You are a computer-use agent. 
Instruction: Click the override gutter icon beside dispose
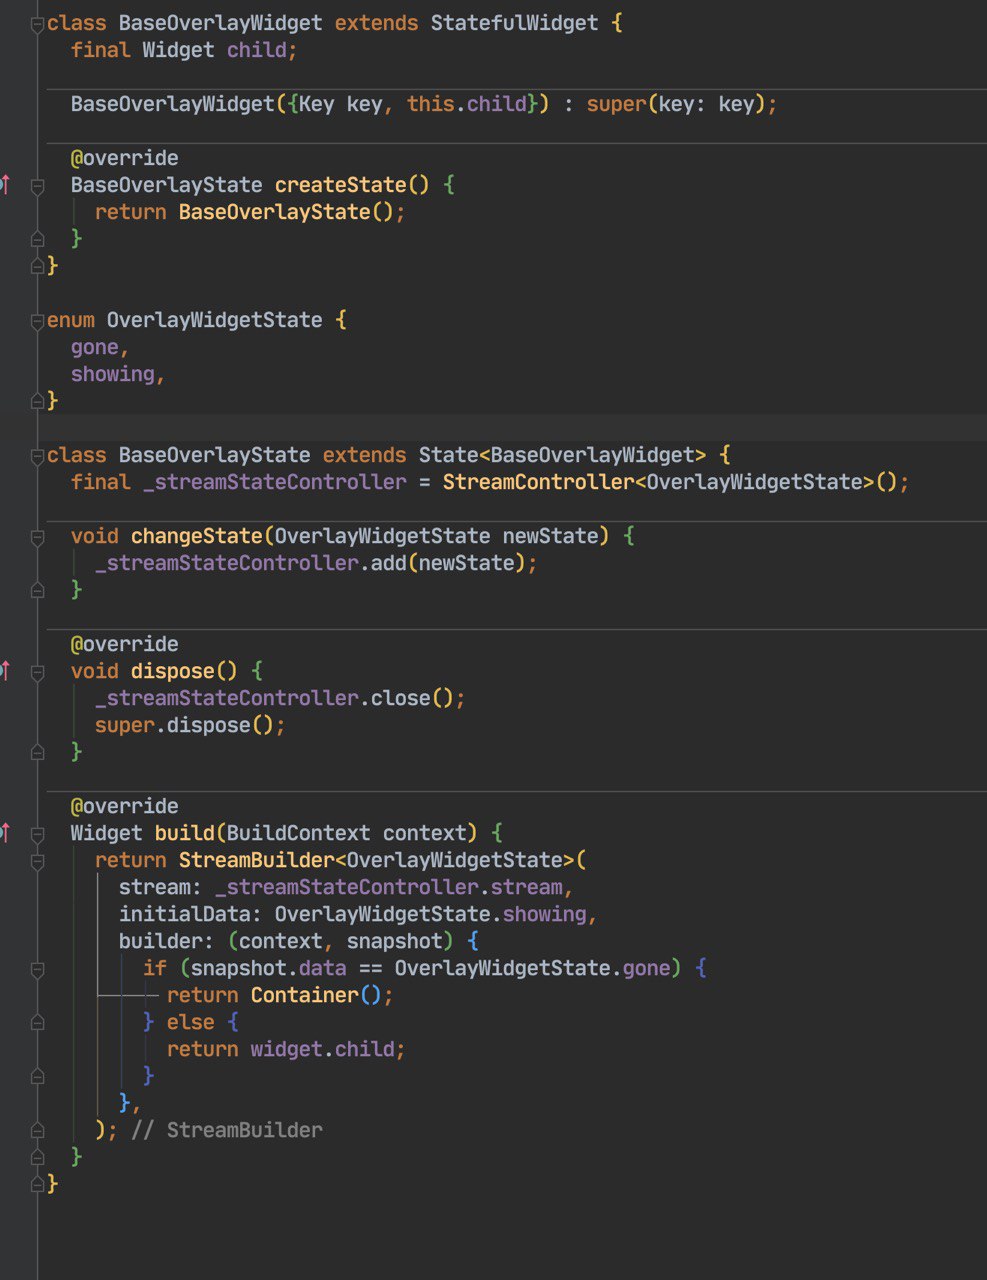point(5,671)
